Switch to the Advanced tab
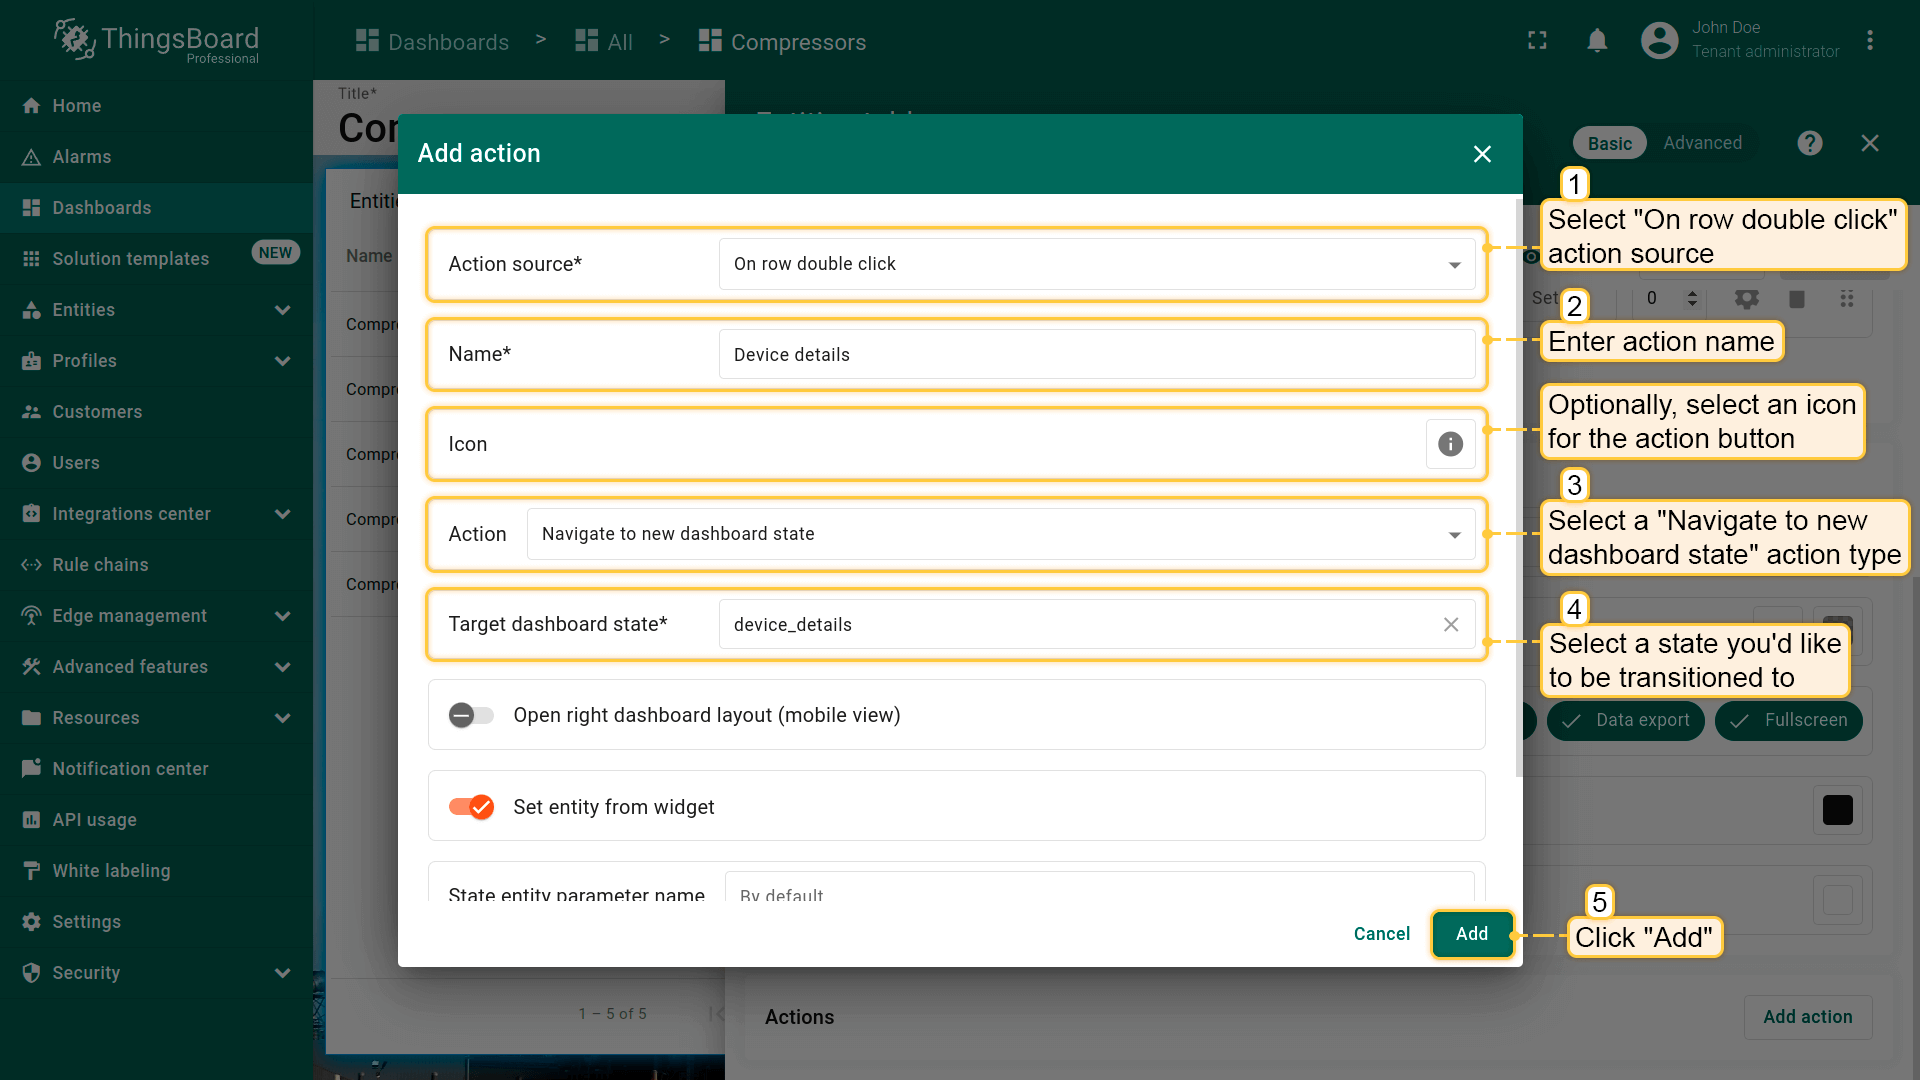The width and height of the screenshot is (1920, 1080). pos(1702,143)
